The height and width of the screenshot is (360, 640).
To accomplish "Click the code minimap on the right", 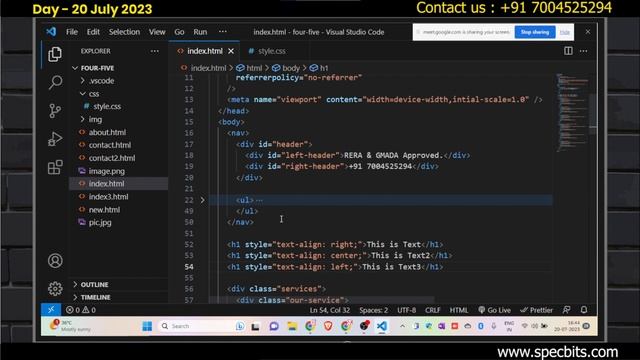I will coord(573,112).
